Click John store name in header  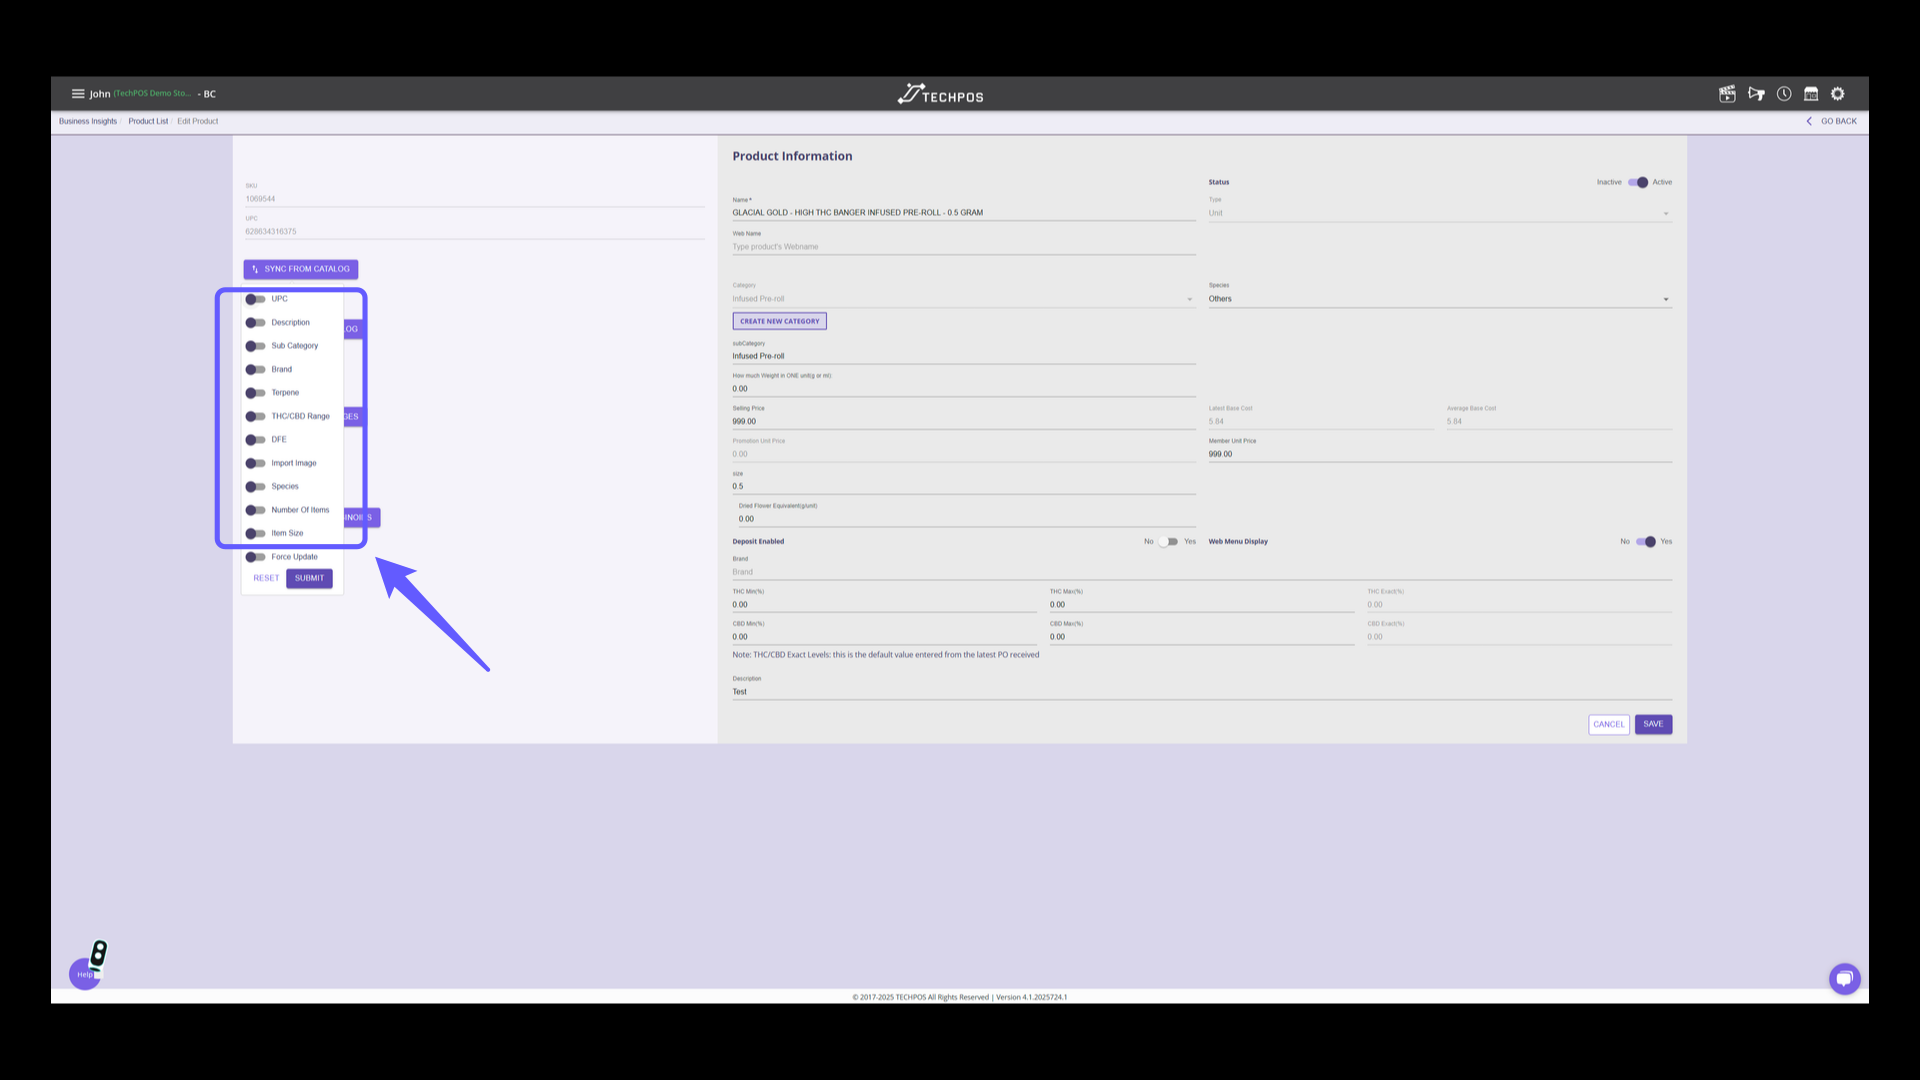click(x=152, y=94)
